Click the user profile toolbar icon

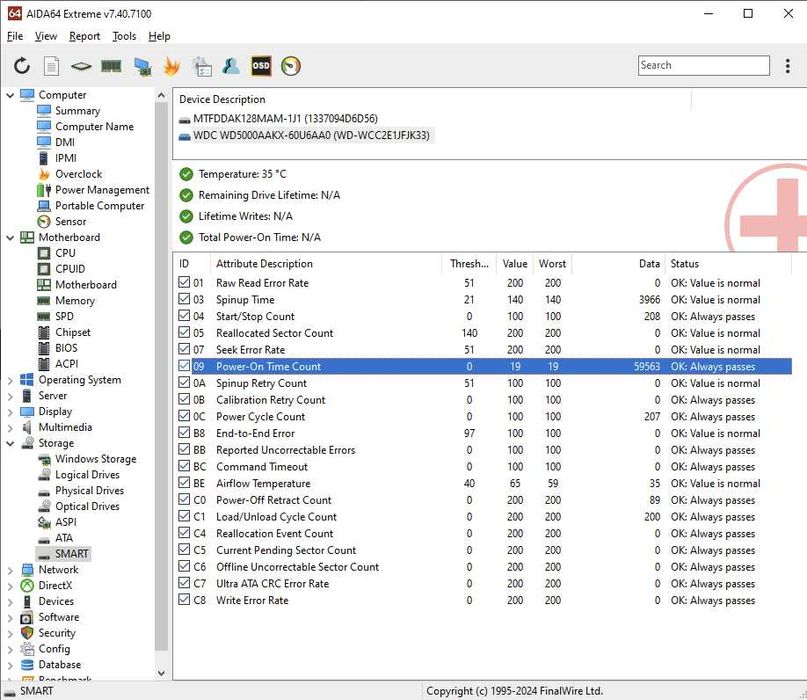[231, 65]
